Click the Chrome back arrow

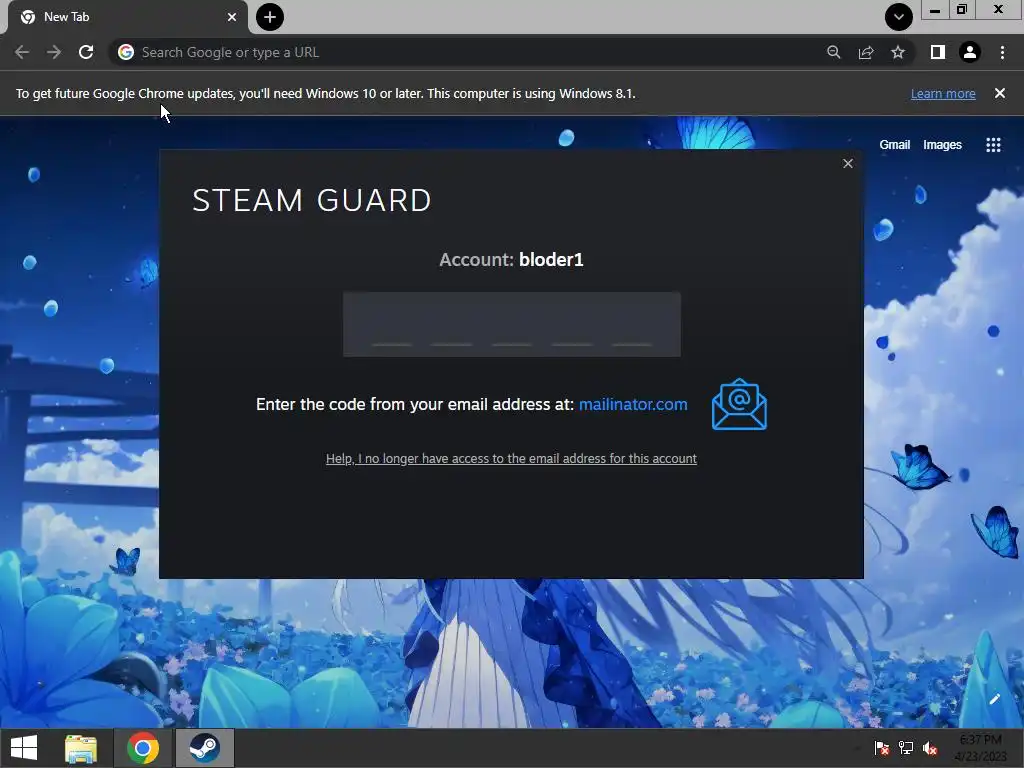(22, 52)
